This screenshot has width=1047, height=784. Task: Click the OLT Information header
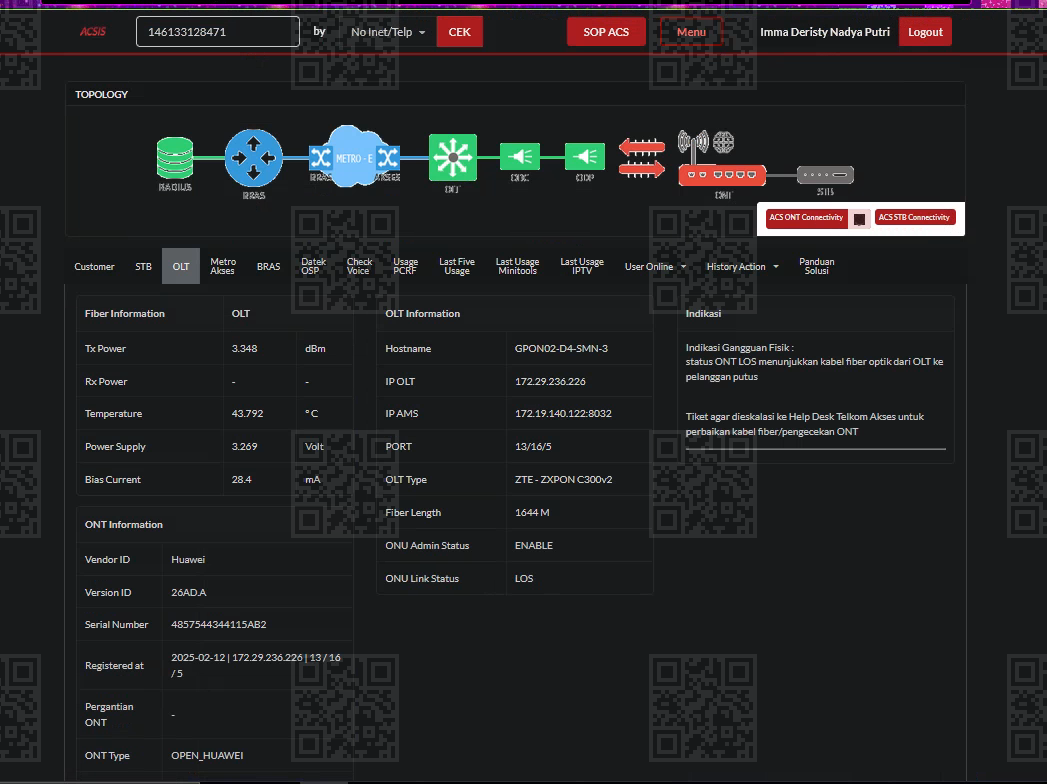coord(423,313)
